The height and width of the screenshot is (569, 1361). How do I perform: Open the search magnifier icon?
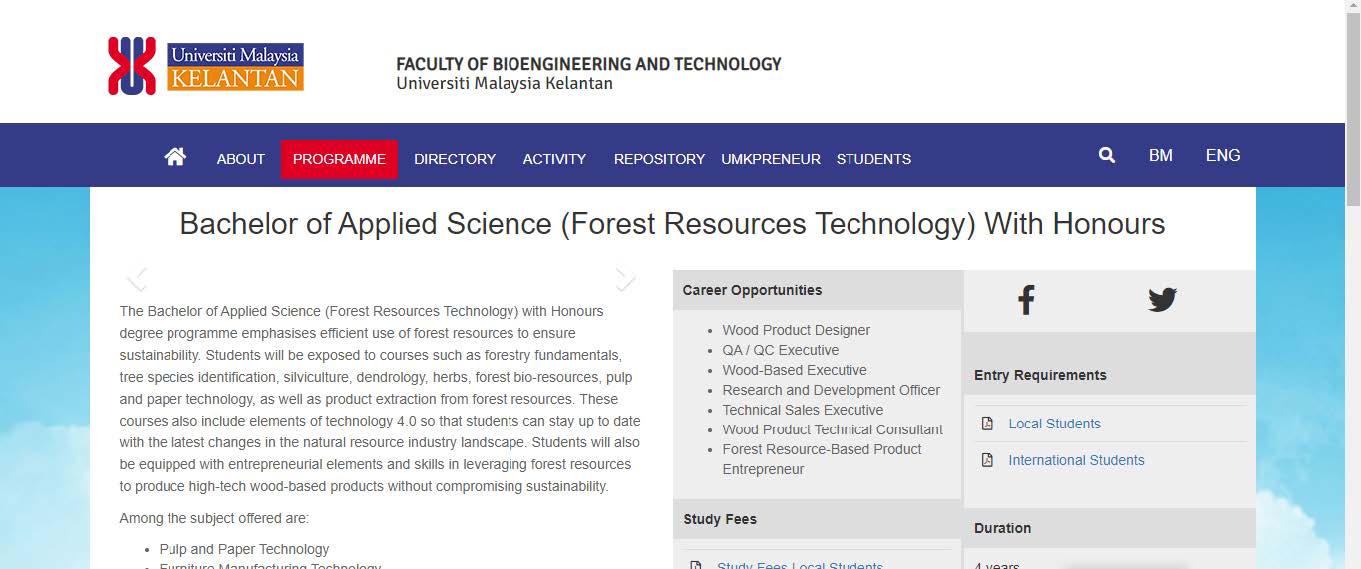point(1106,155)
